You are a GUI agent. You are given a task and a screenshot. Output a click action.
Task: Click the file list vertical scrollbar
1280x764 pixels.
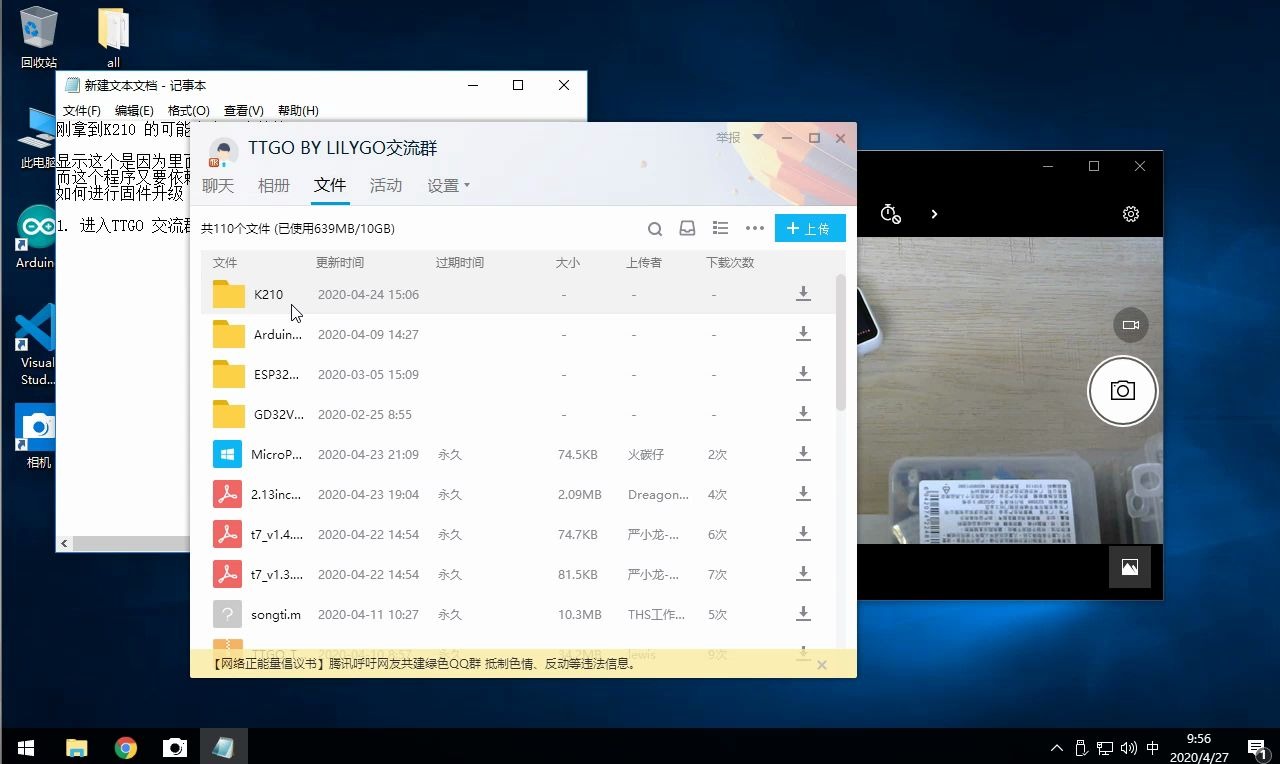coord(841,342)
